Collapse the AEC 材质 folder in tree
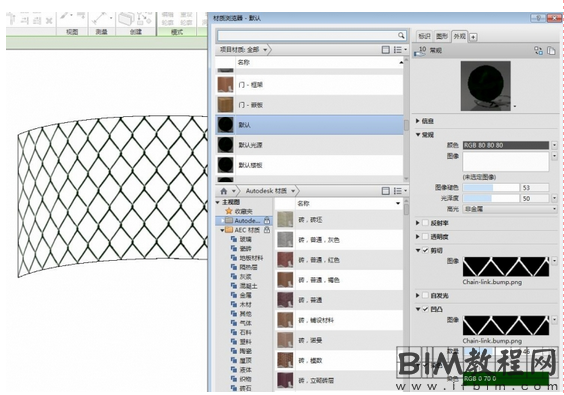The image size is (564, 395). (222, 230)
